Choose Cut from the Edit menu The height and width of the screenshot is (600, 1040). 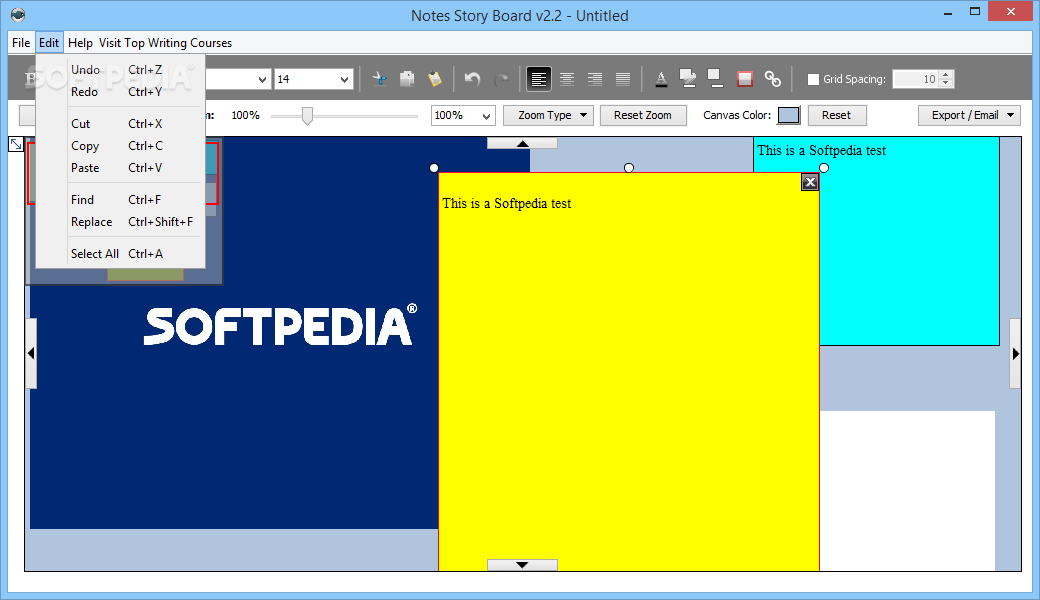(119, 123)
